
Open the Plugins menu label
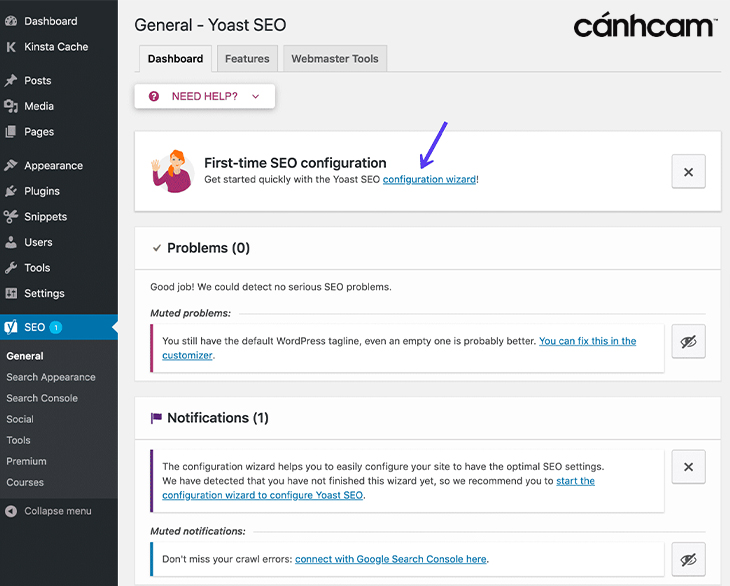coord(42,191)
